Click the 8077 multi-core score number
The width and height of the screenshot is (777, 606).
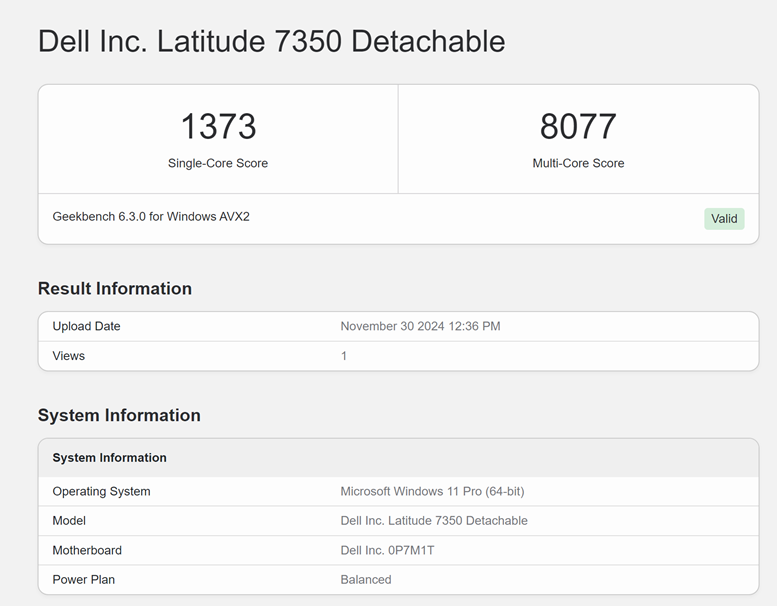[578, 126]
